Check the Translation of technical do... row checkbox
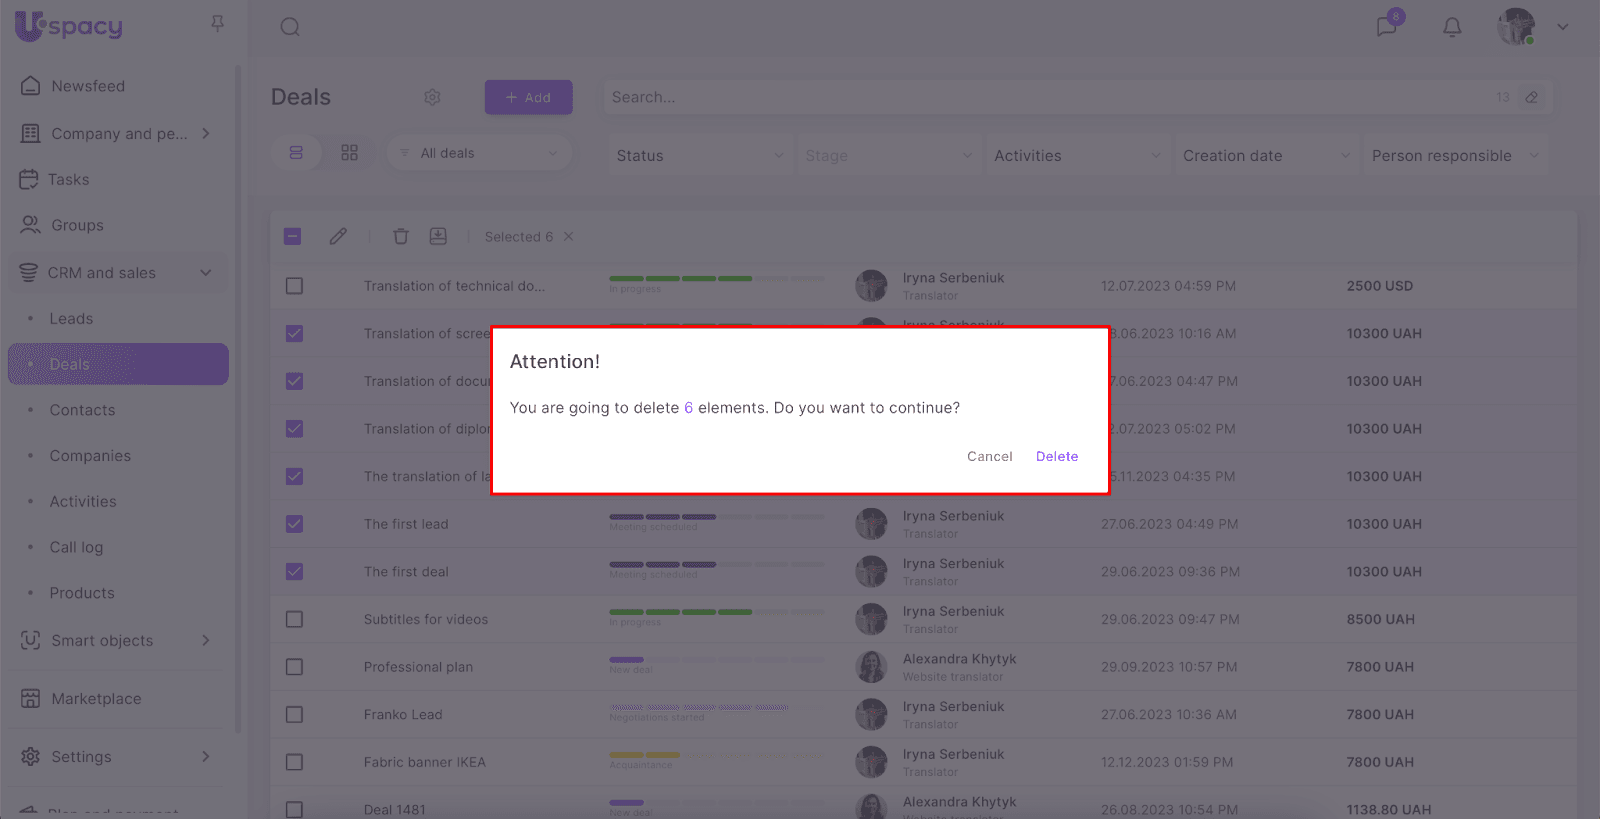This screenshot has height=819, width=1600. (294, 286)
